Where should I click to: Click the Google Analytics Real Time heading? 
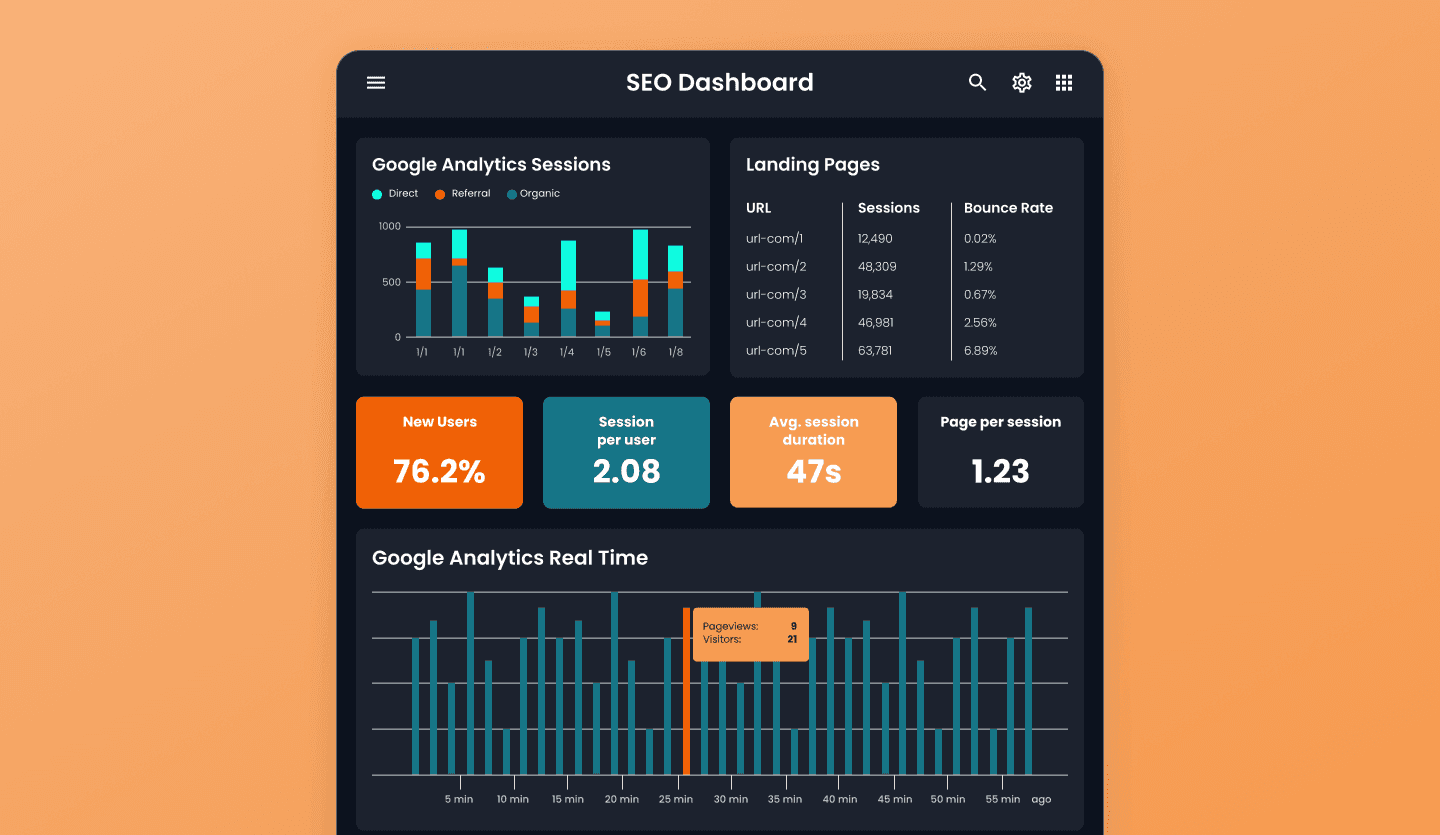pyautogui.click(x=510, y=558)
